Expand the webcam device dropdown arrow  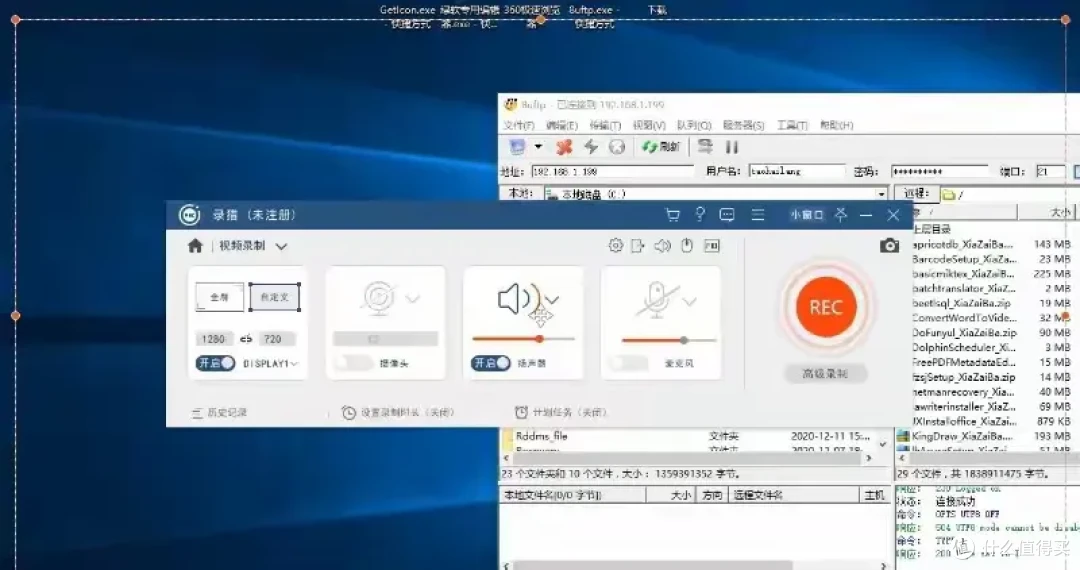[x=413, y=299]
